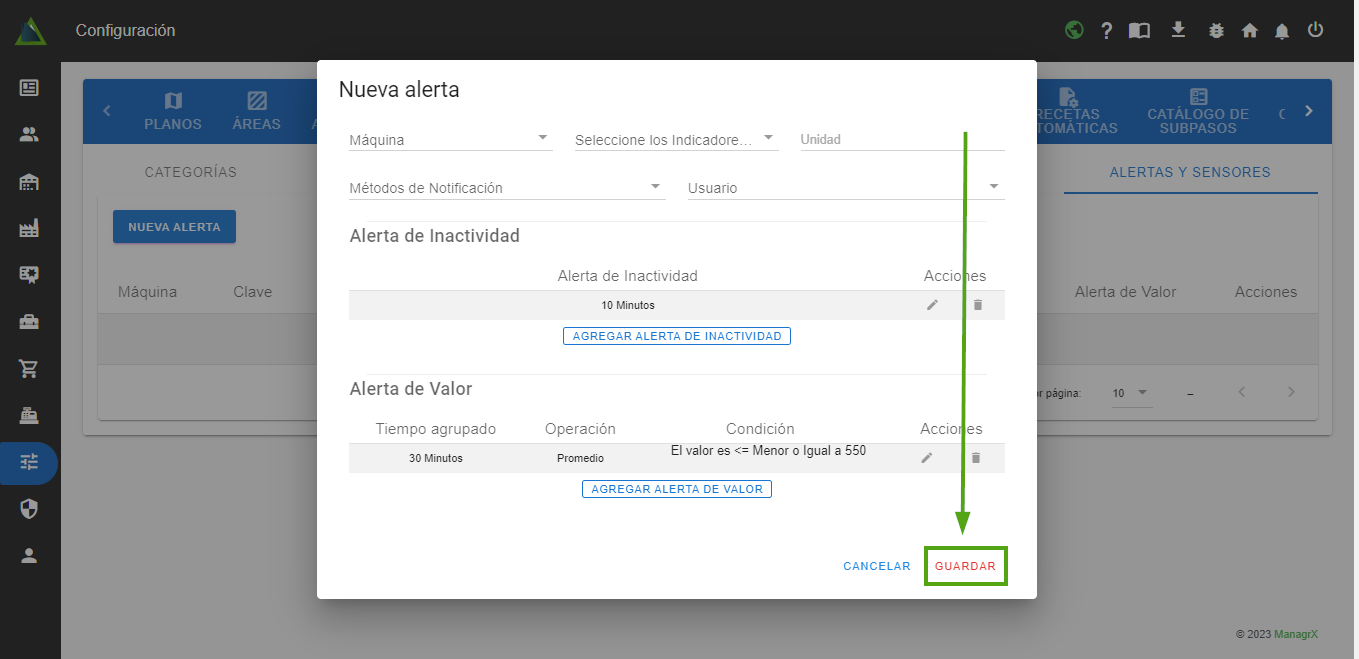This screenshot has height=659, width=1359.
Task: Click the download icon in header
Action: [x=1178, y=30]
